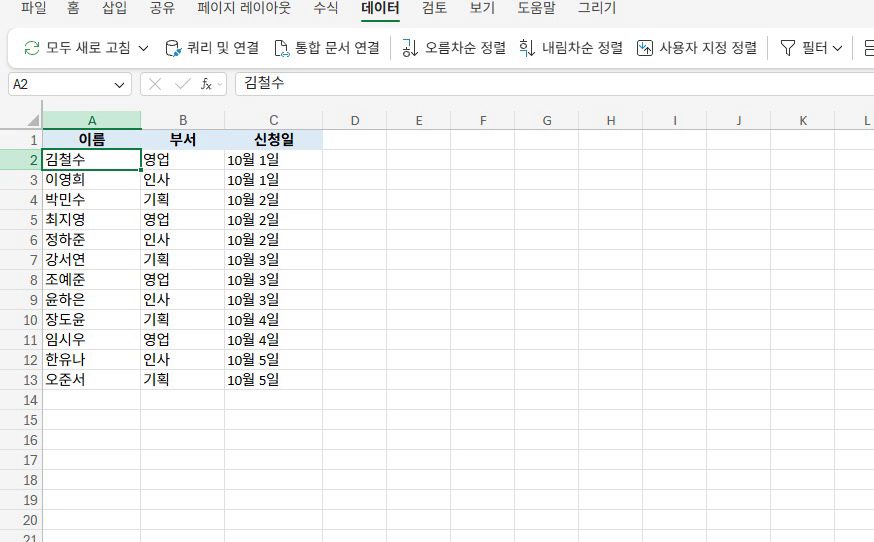Select row 20 header

[x=21, y=520]
